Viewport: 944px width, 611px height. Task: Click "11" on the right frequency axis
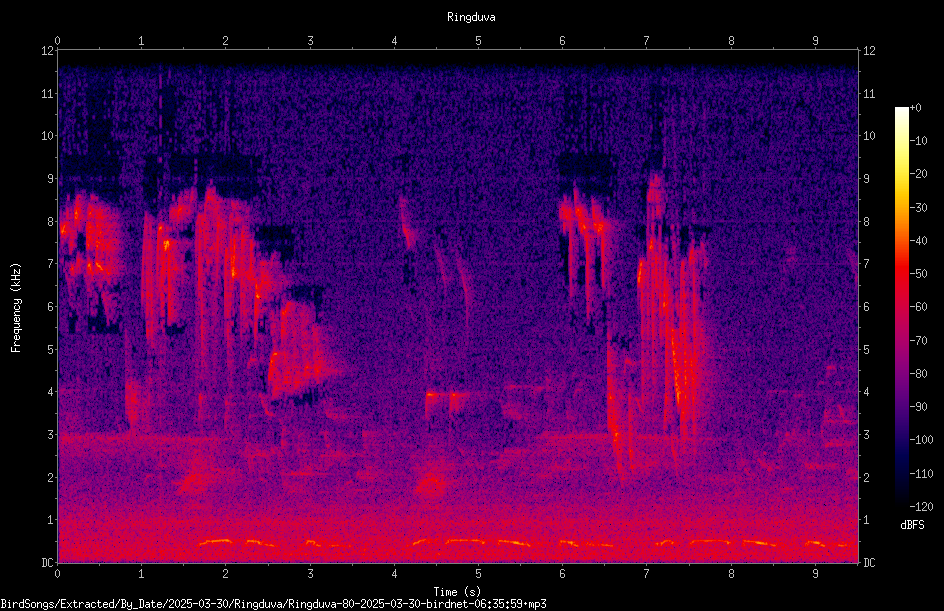click(x=869, y=93)
